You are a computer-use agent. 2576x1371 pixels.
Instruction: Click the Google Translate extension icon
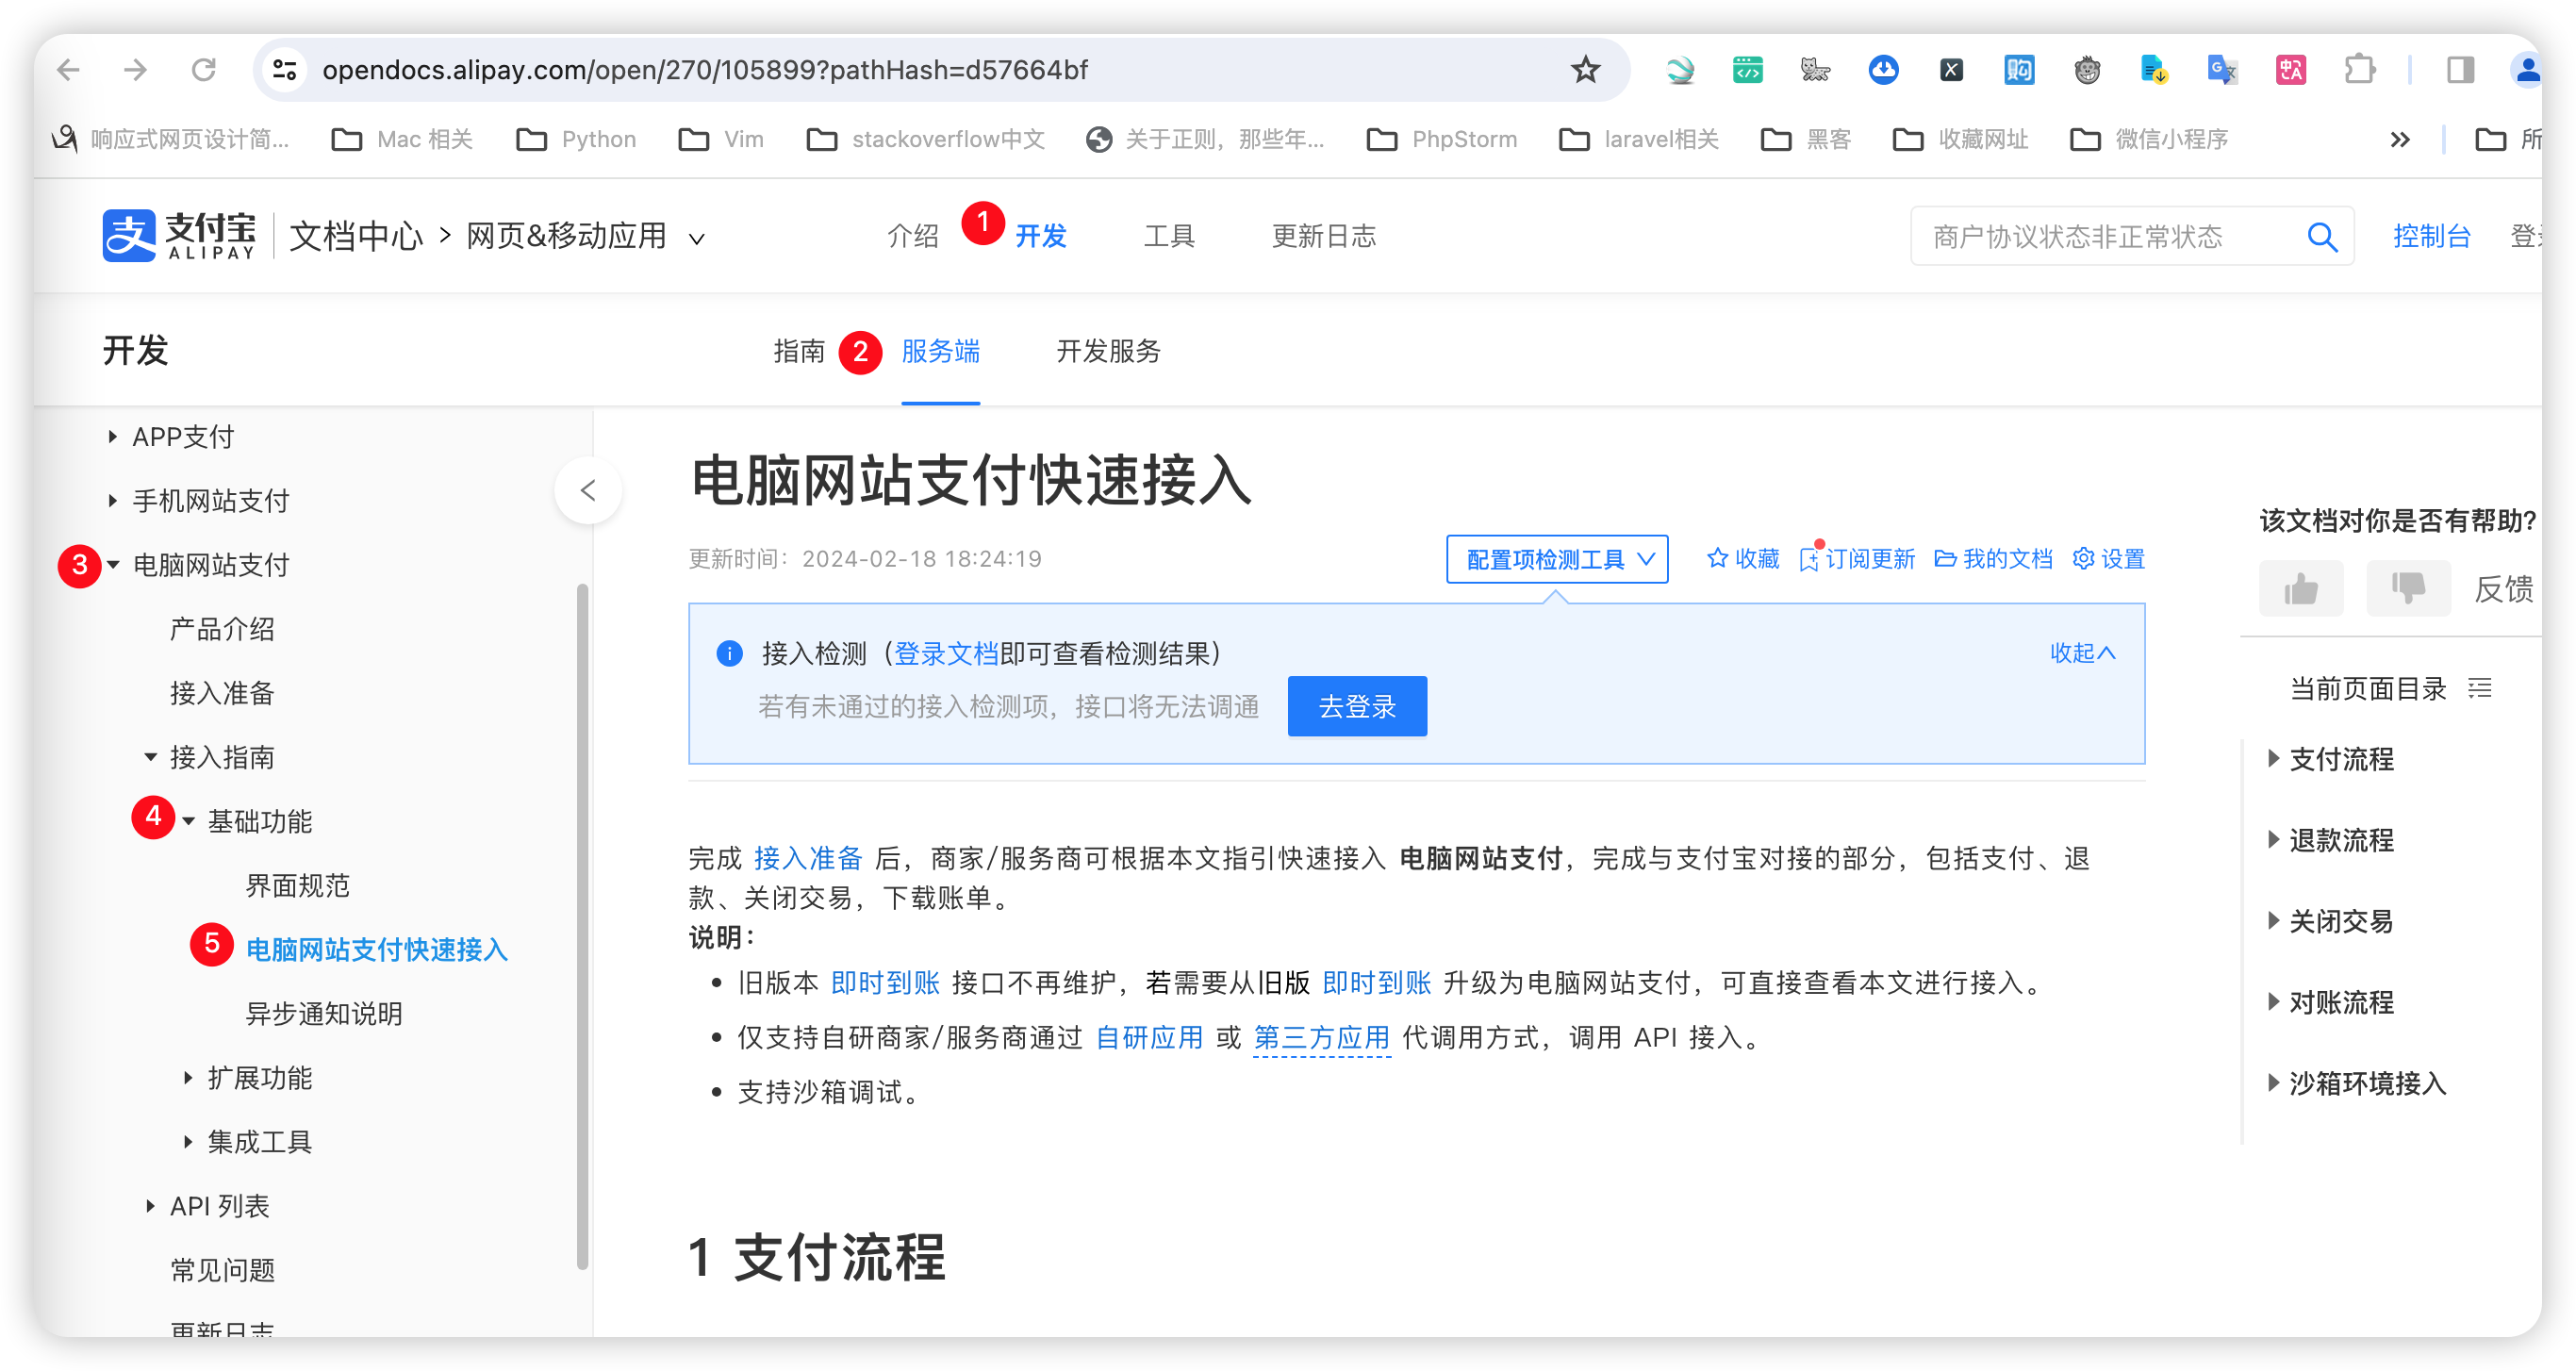point(2222,70)
